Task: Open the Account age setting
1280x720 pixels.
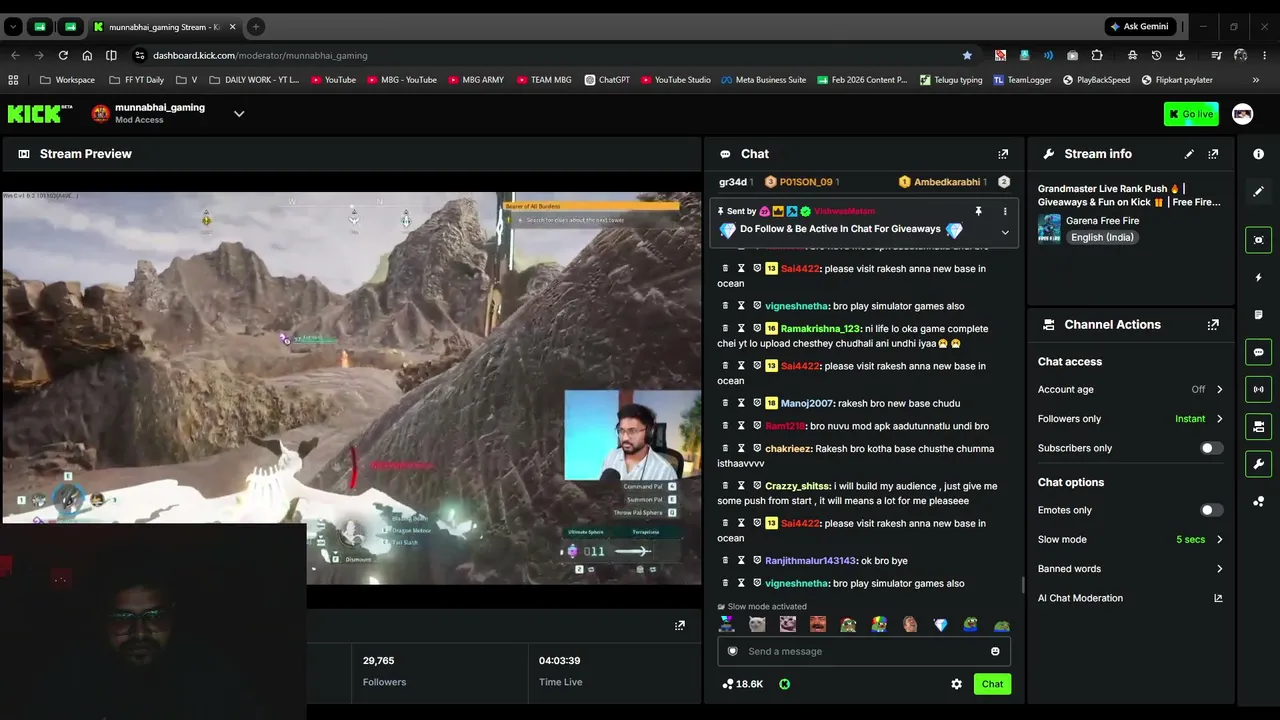Action: click(1130, 390)
